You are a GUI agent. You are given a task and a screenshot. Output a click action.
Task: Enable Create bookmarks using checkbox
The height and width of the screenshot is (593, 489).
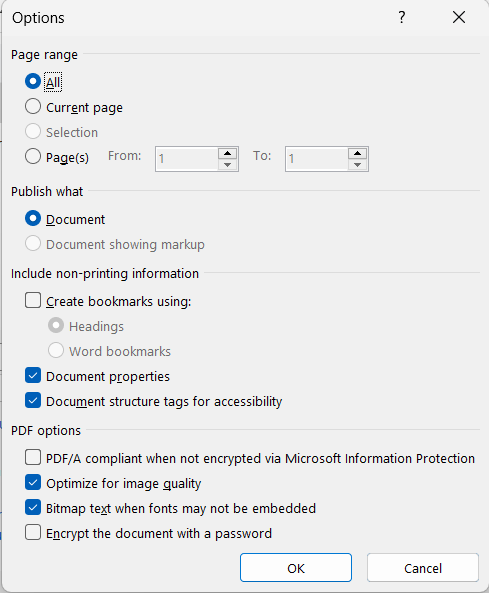click(33, 301)
